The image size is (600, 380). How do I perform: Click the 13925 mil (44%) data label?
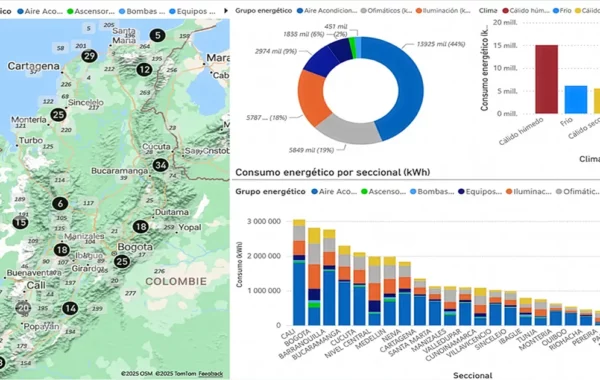(x=441, y=44)
